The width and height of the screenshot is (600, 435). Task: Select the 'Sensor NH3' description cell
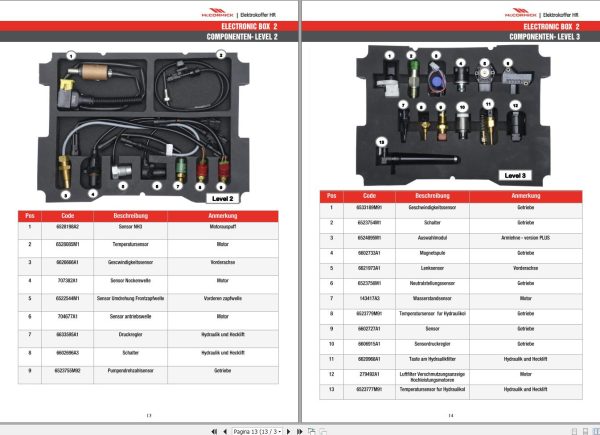(x=130, y=231)
